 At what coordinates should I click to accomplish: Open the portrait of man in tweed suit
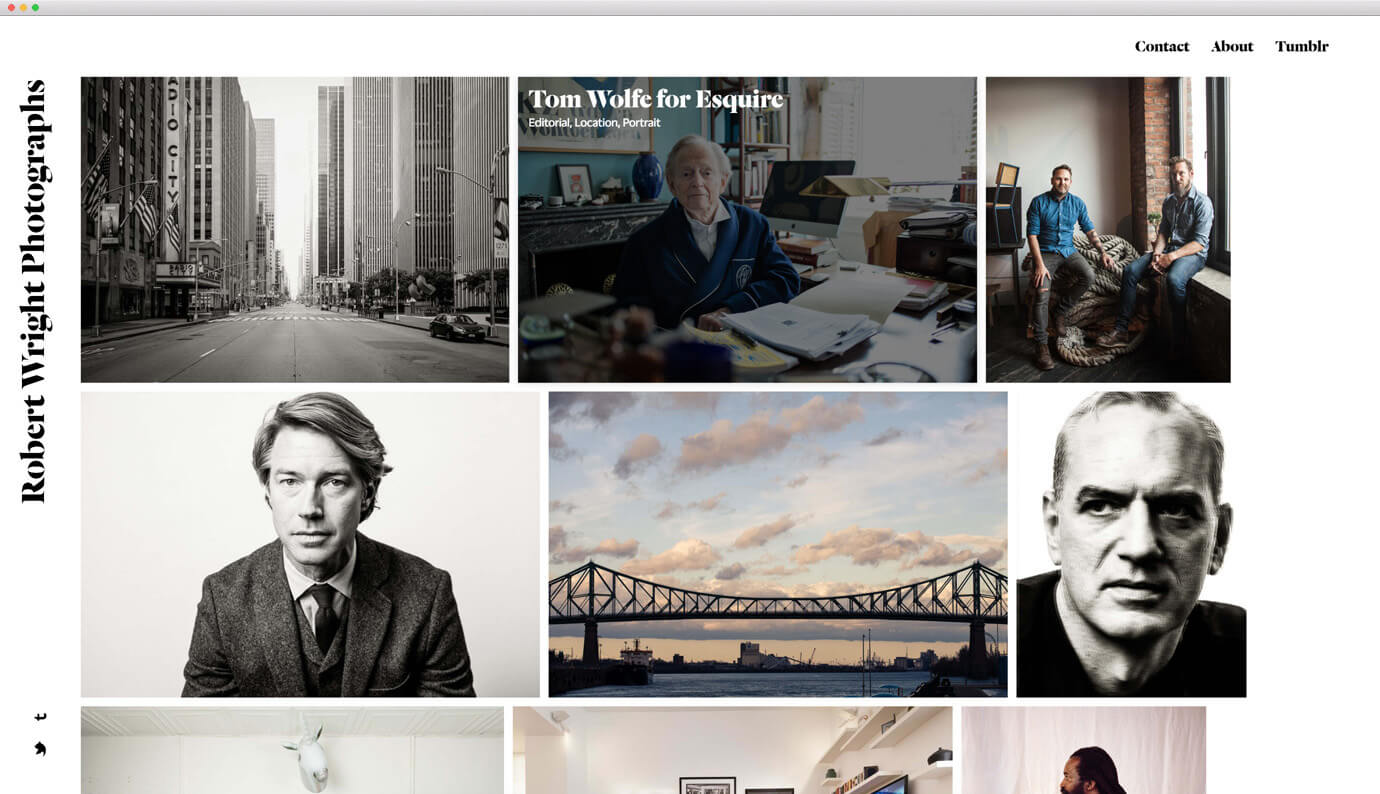click(x=310, y=544)
